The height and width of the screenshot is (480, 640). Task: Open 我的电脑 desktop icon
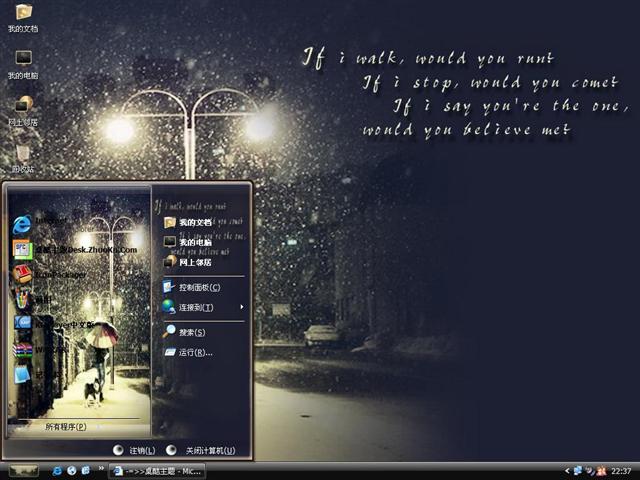(x=23, y=64)
